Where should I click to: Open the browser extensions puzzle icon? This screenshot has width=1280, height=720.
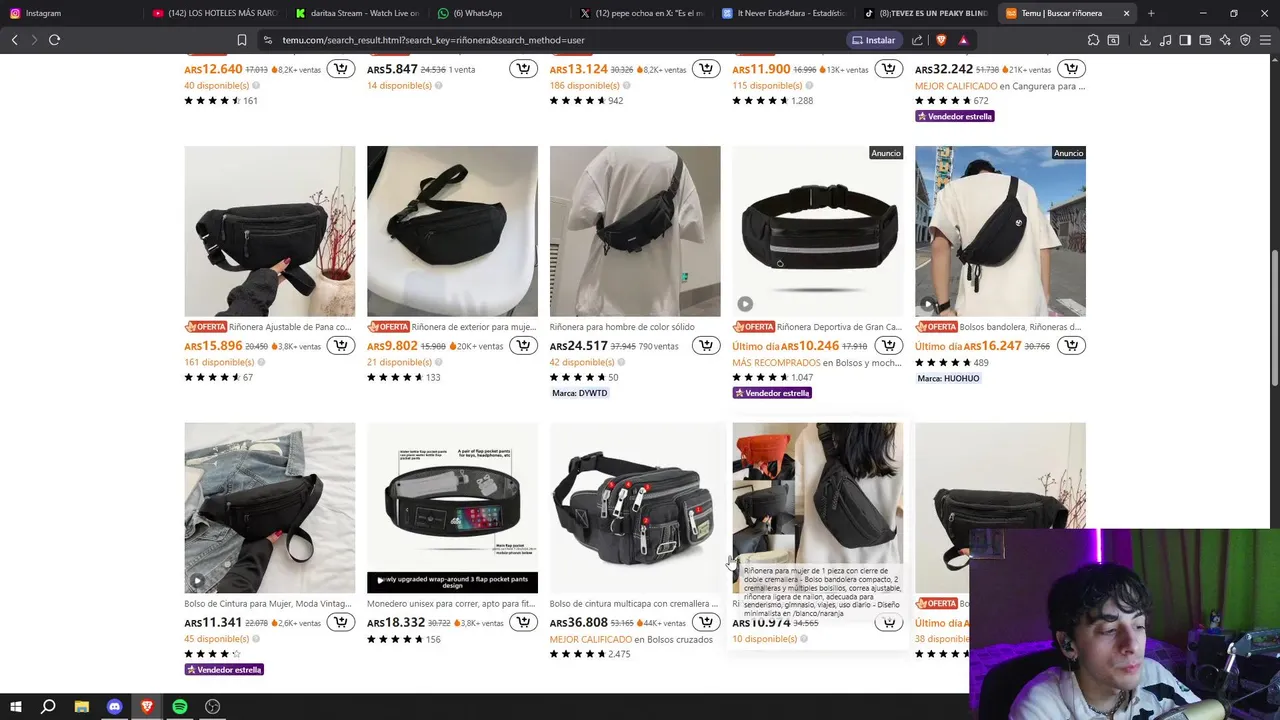click(1093, 40)
